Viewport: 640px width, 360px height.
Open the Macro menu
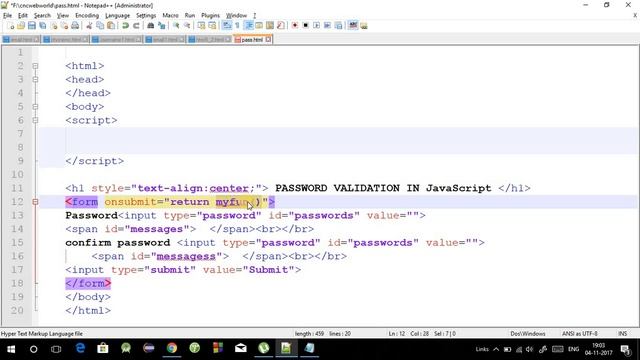170,16
